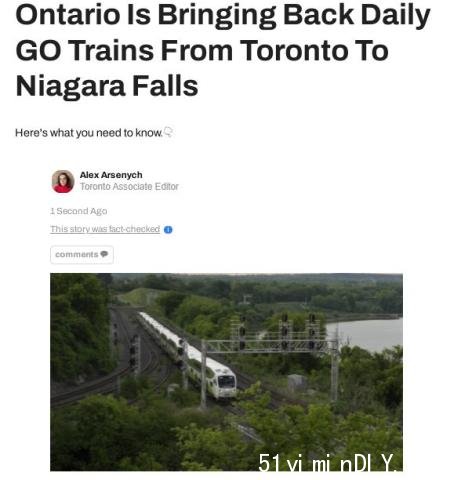Click the blue info icon by fact-checked
450x480 pixels.
tap(168, 230)
